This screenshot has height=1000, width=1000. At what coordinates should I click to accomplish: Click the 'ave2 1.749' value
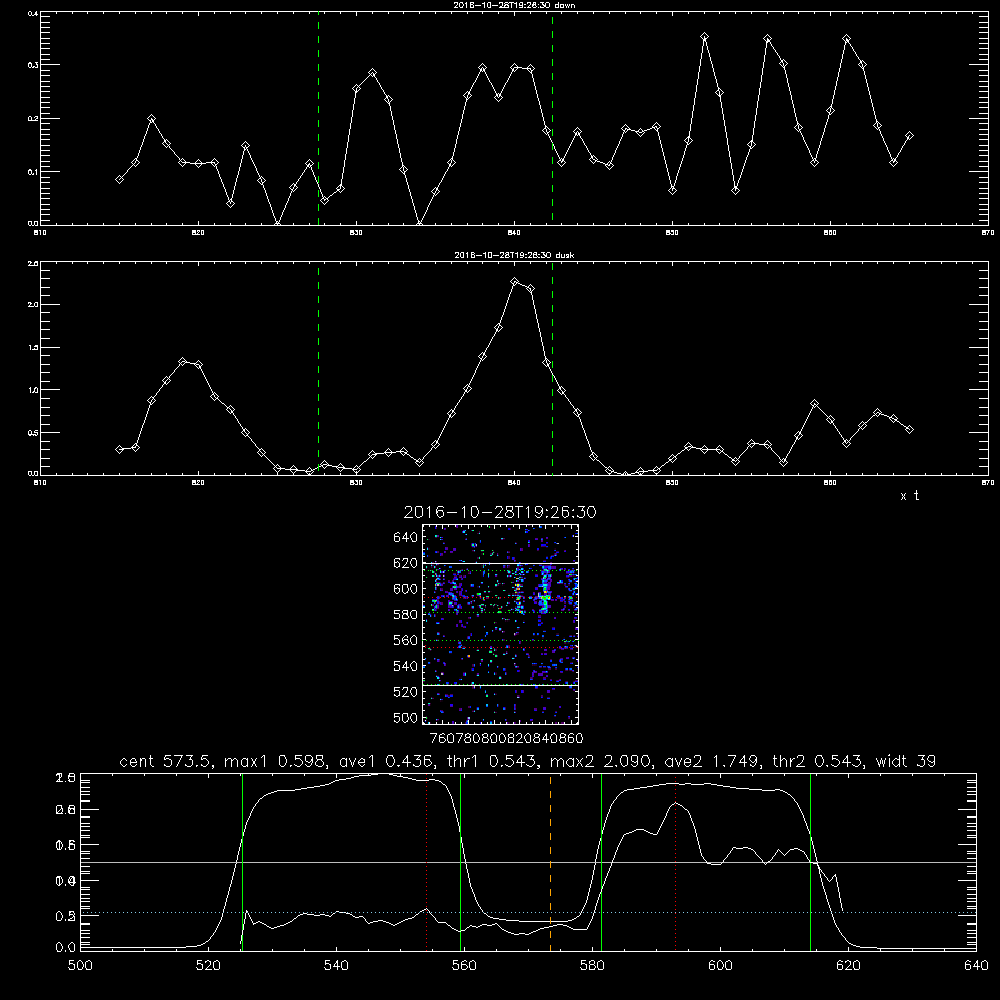[x=712, y=761]
